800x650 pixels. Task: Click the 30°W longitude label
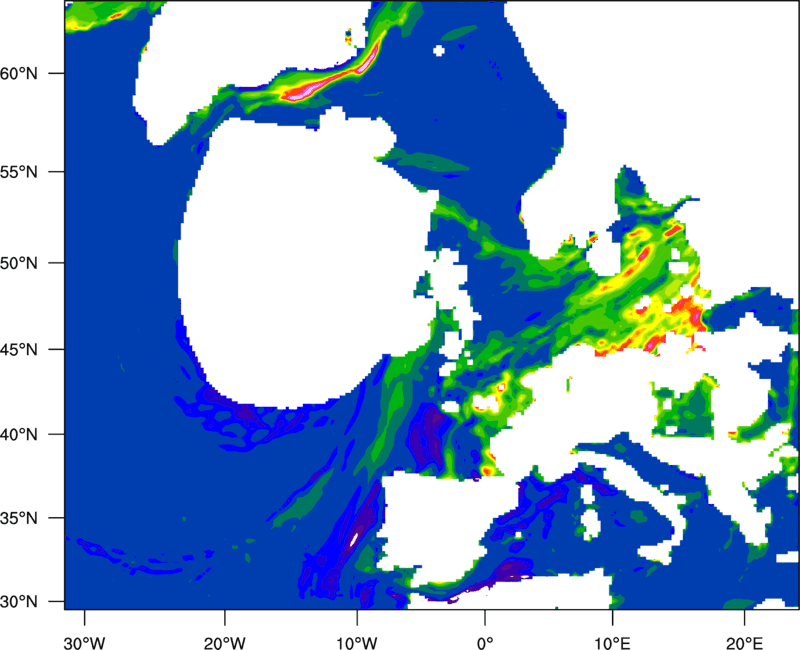(x=84, y=643)
